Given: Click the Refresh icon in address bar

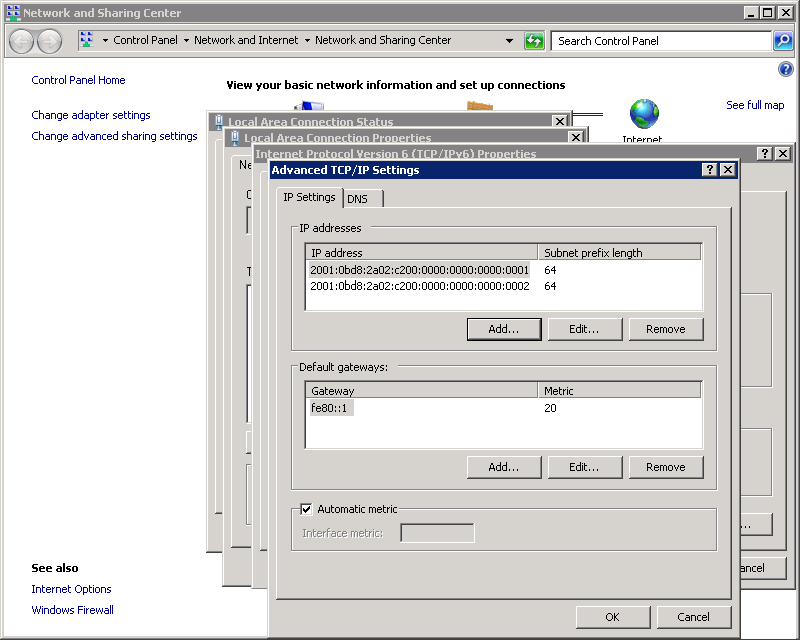Looking at the screenshot, I should tap(534, 41).
